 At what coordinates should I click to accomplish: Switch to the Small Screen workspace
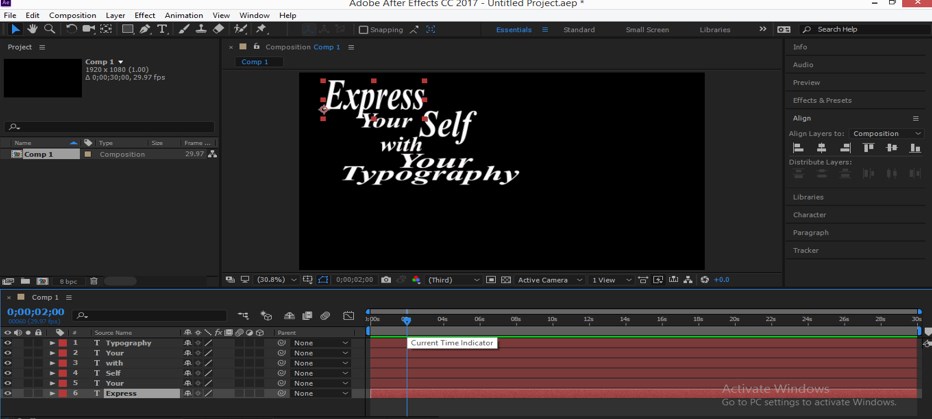pyautogui.click(x=647, y=30)
